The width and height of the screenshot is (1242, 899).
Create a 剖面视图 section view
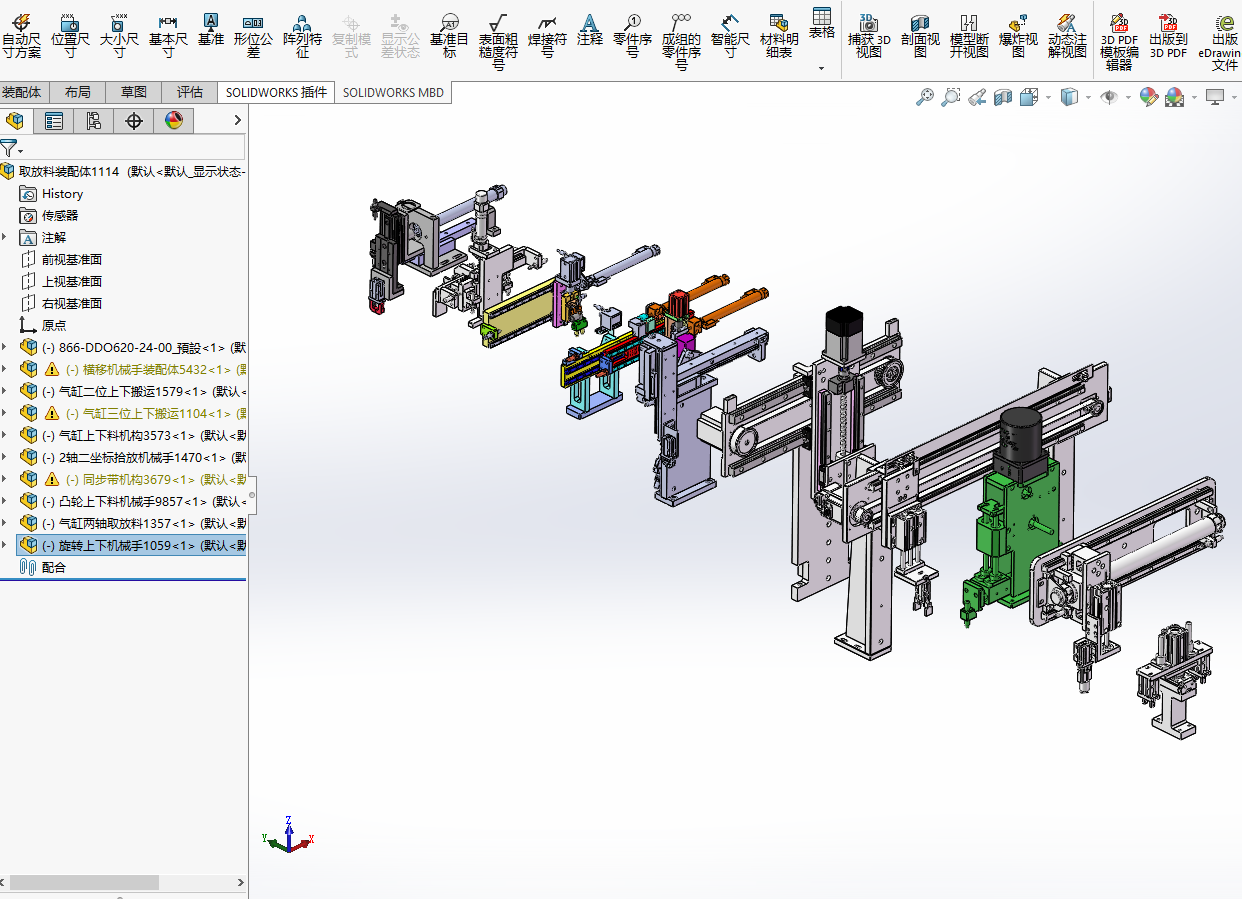point(920,36)
